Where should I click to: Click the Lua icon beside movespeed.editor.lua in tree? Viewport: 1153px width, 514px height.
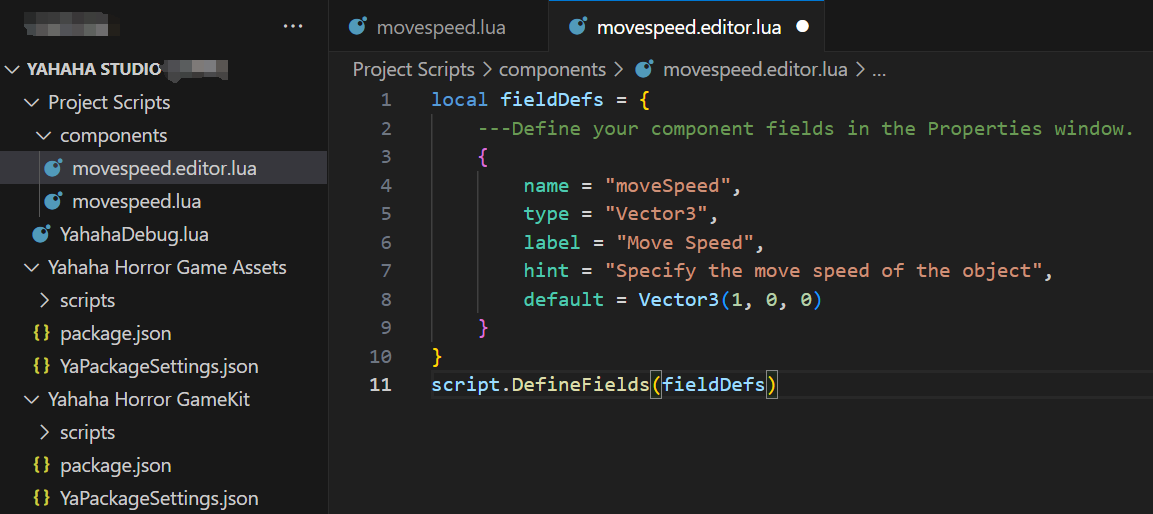[54, 168]
